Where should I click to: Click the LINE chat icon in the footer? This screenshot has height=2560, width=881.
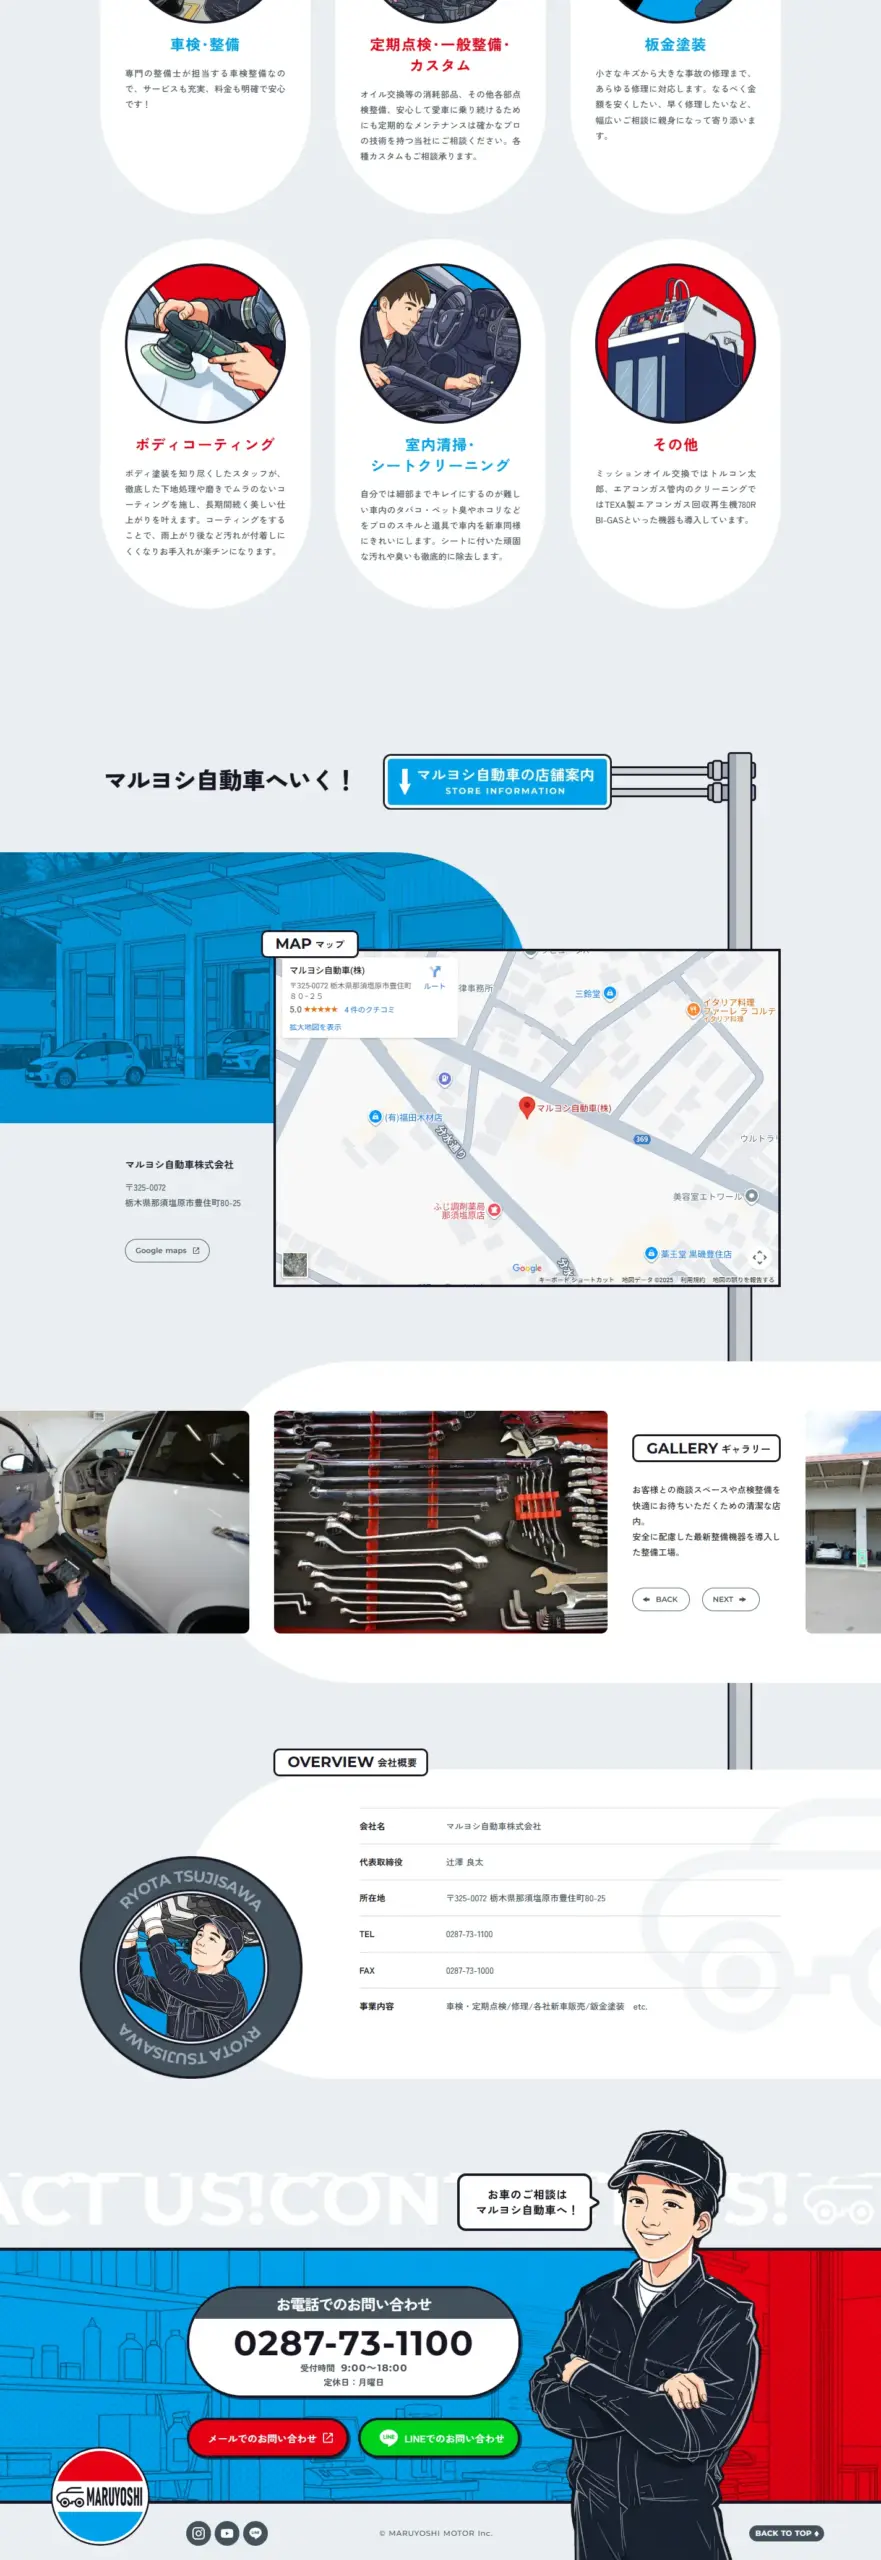tap(256, 2533)
